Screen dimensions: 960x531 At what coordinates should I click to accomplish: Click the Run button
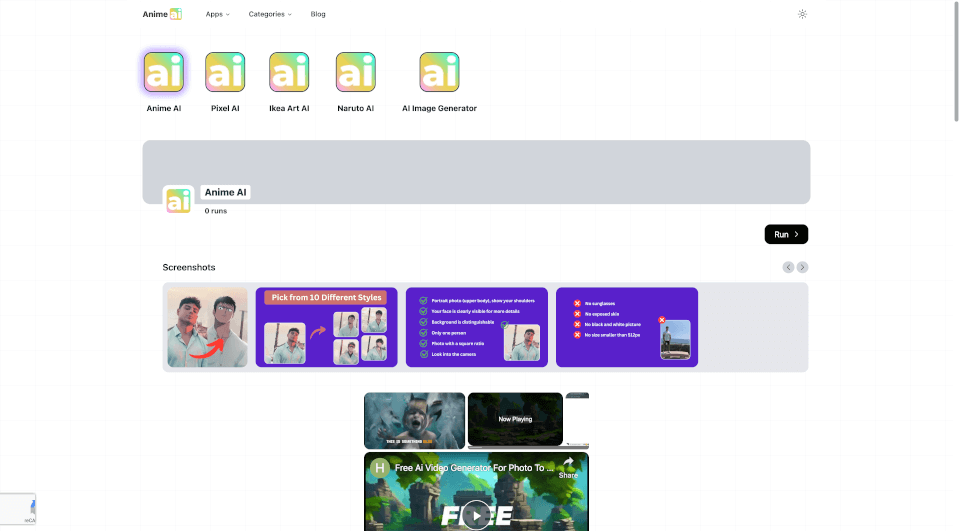786,234
